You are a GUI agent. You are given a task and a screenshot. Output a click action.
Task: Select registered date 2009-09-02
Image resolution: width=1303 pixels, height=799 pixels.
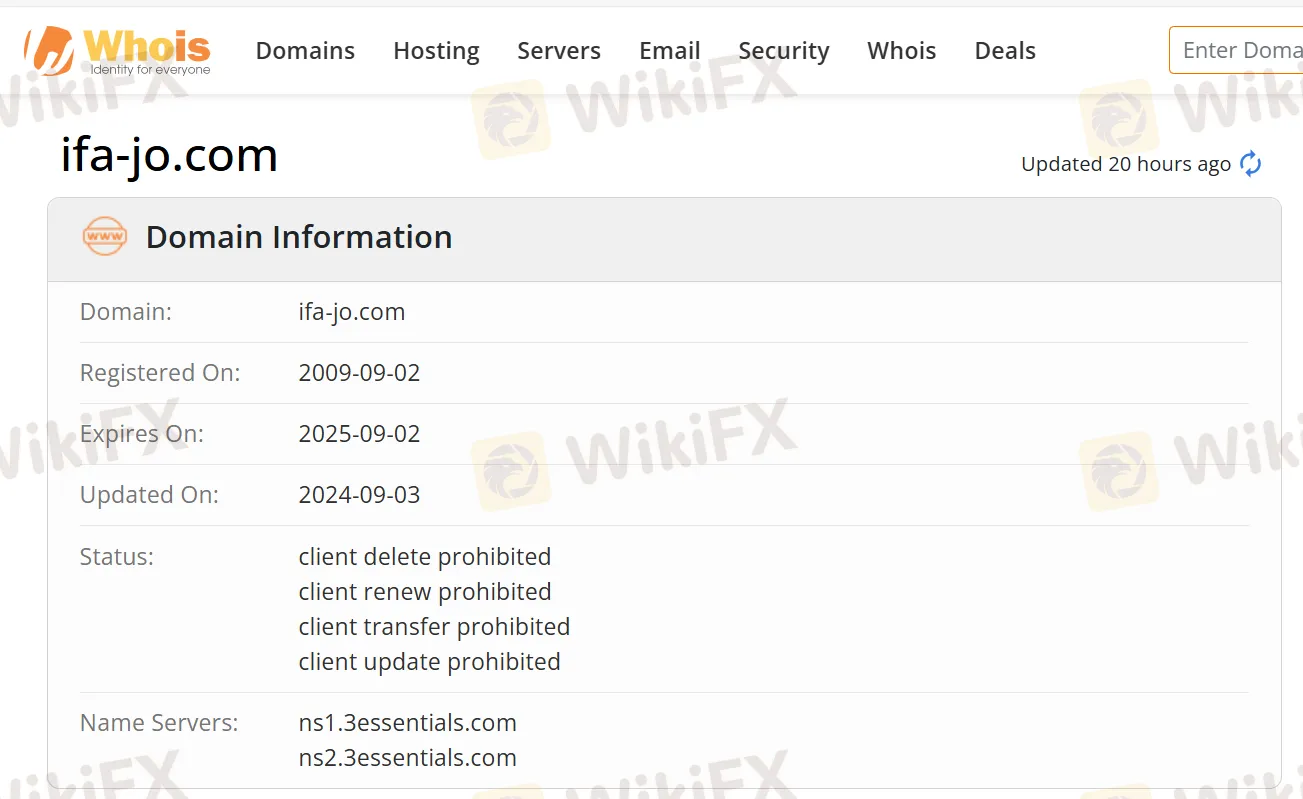coord(359,373)
